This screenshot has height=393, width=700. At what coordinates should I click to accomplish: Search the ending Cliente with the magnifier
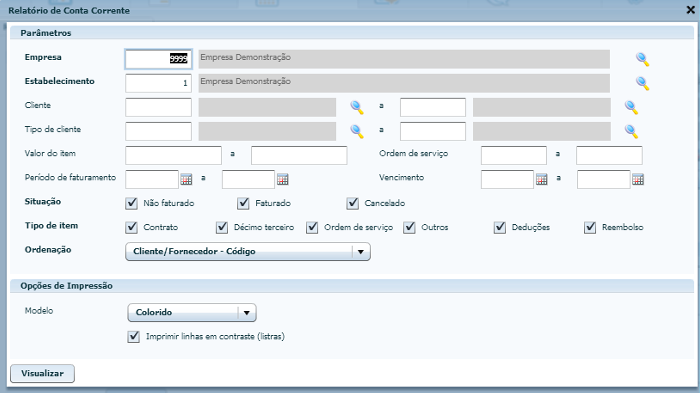point(631,107)
